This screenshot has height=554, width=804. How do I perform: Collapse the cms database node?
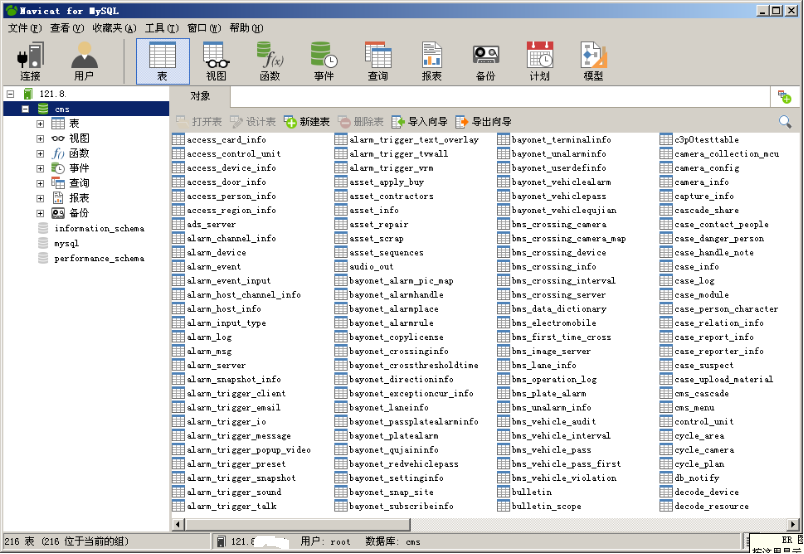[25, 108]
